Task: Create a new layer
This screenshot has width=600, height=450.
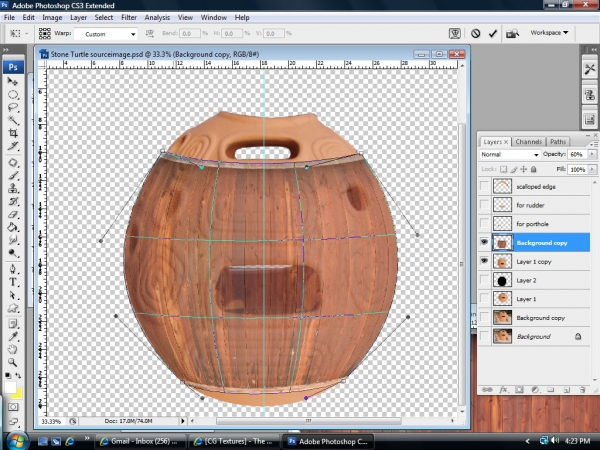Action: [x=567, y=390]
